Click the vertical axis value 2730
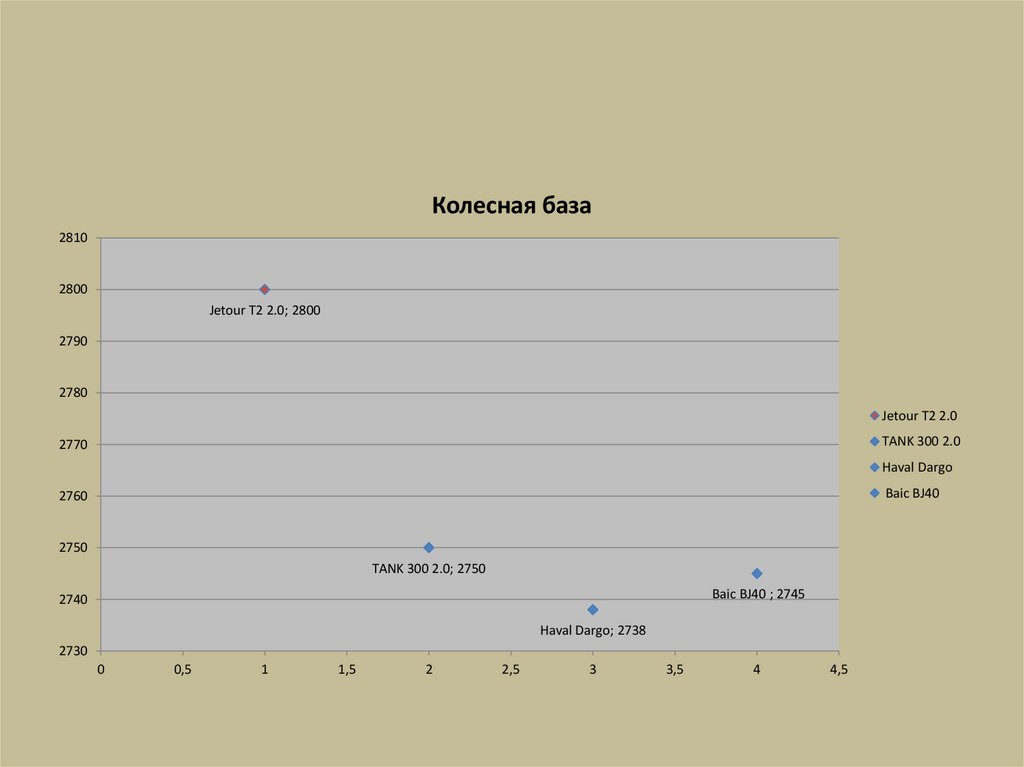This screenshot has width=1024, height=767. pos(73,651)
